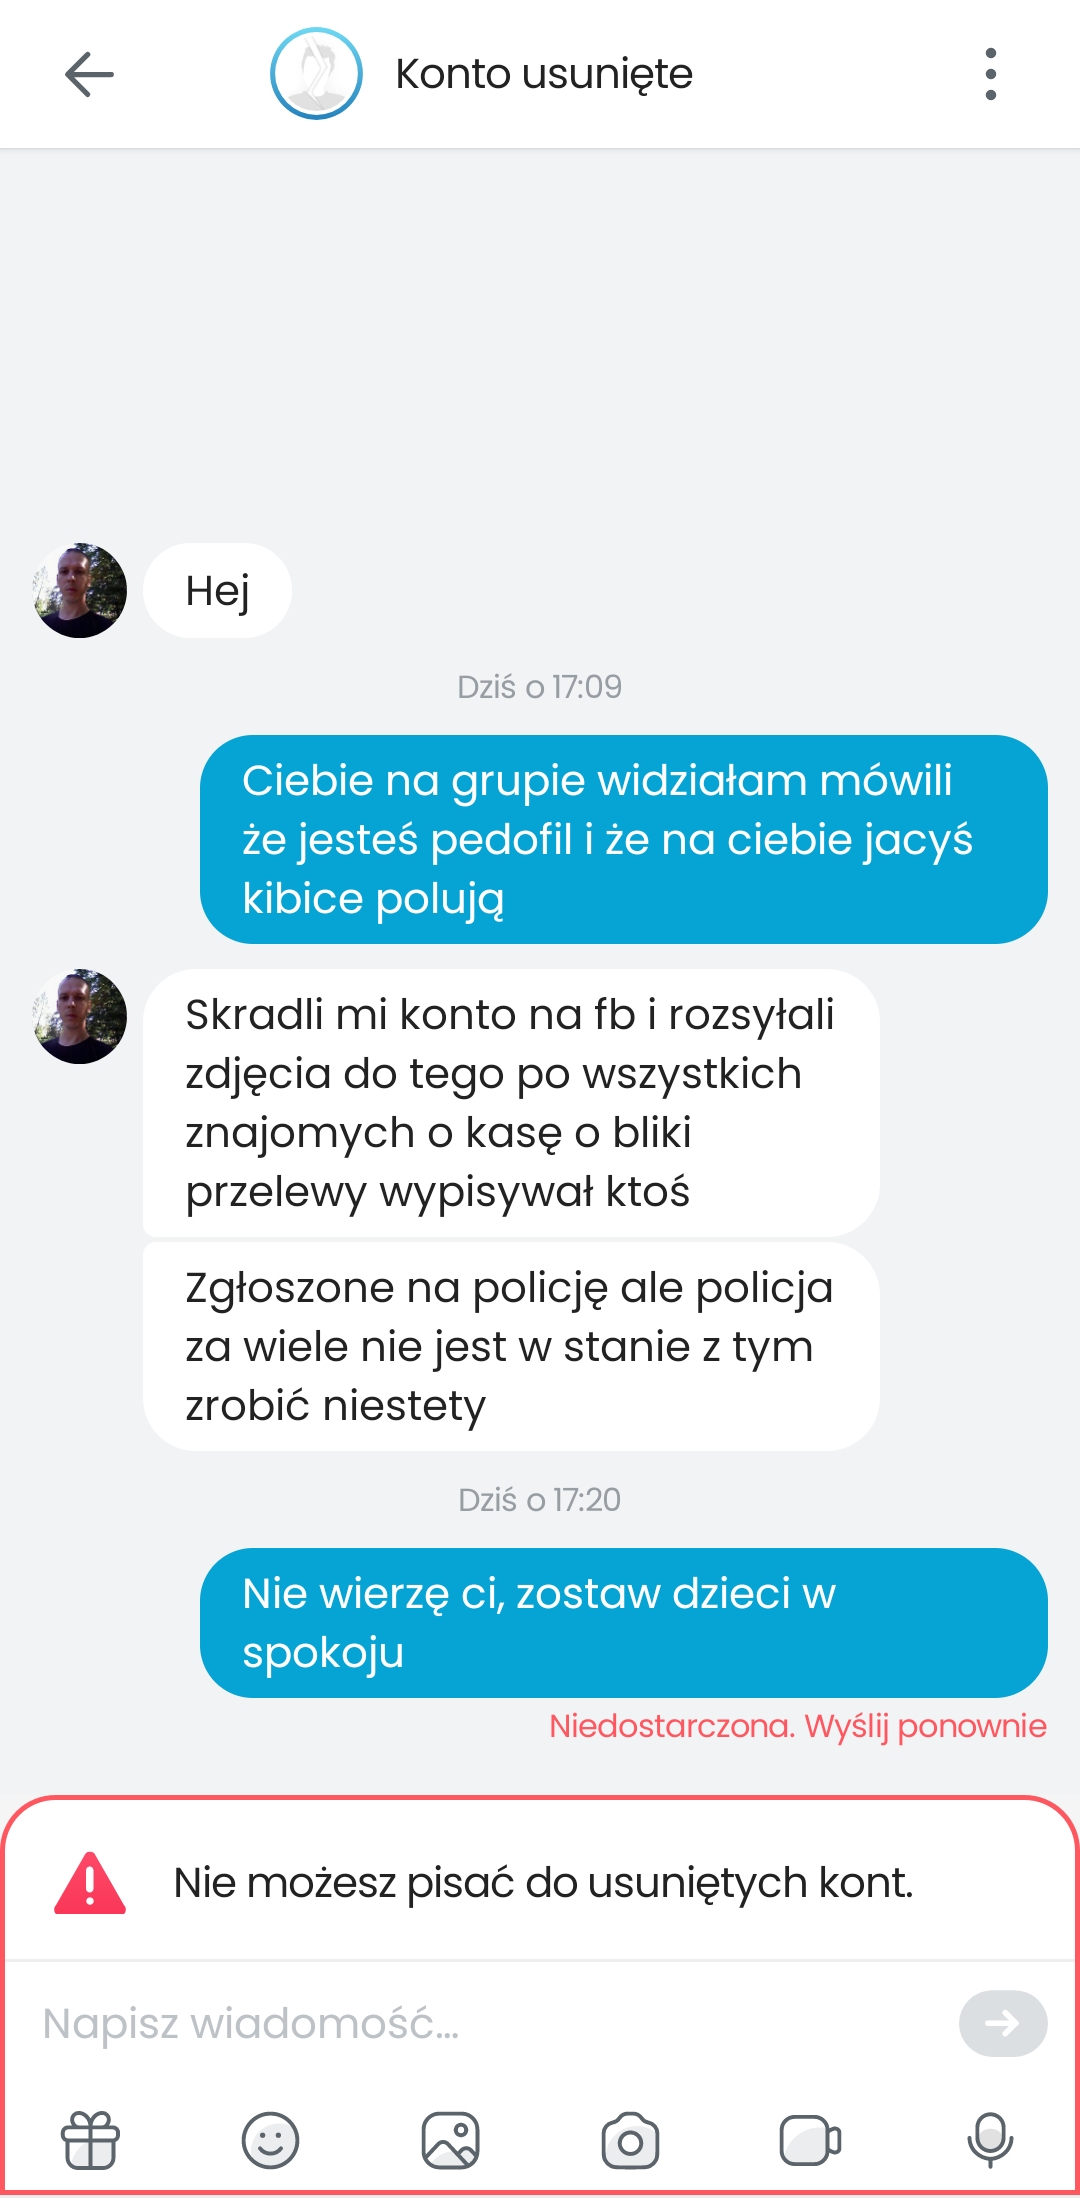Open the image gallery picker icon
This screenshot has width=1080, height=2198.
pos(450,2140)
